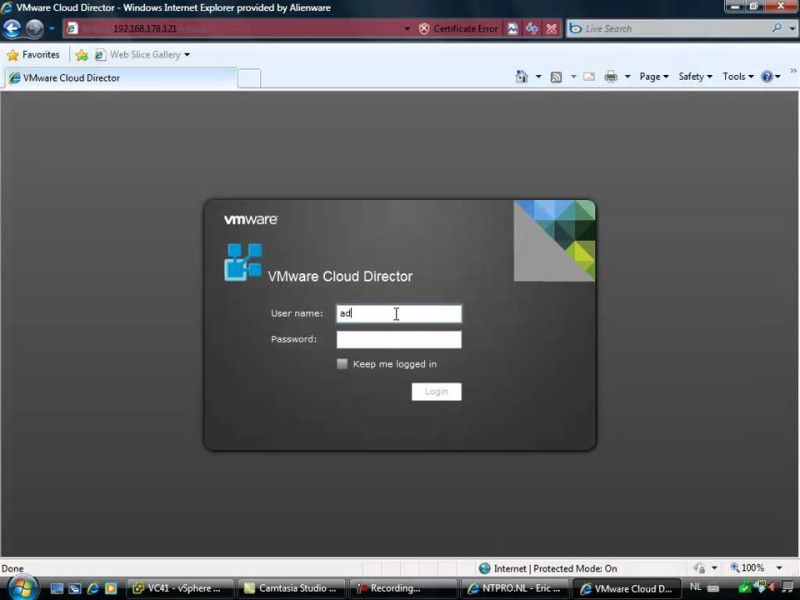Expand the Safety dropdown menu
Viewport: 800px width, 600px height.
[693, 75]
